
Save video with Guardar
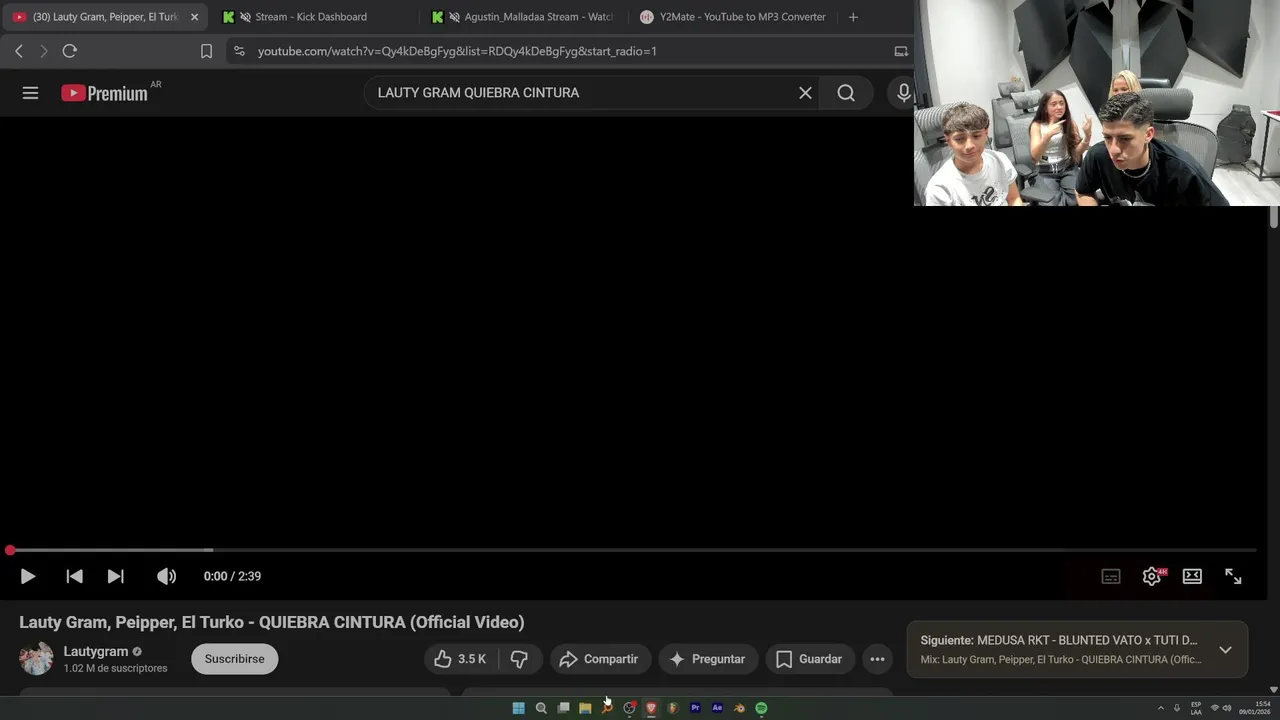coord(809,659)
